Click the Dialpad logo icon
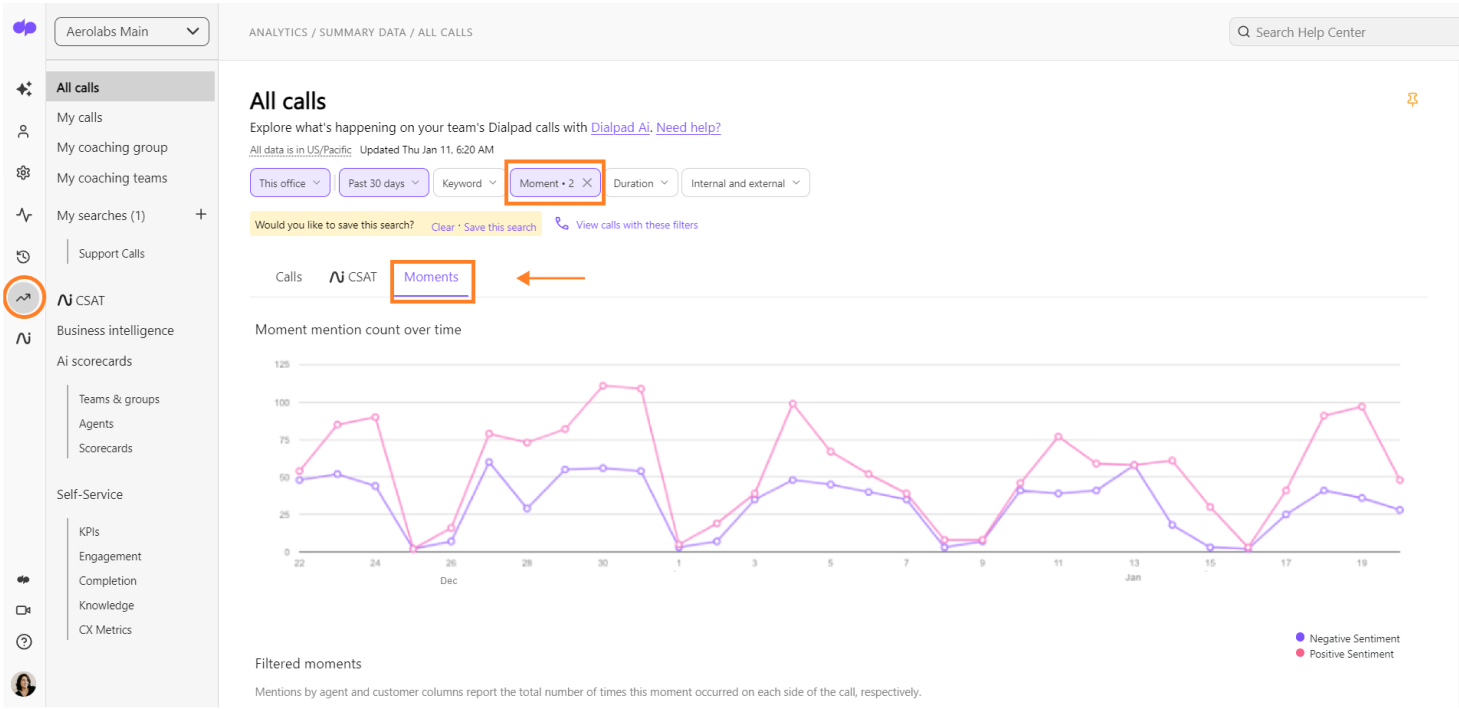1459x709 pixels. click(x=24, y=28)
